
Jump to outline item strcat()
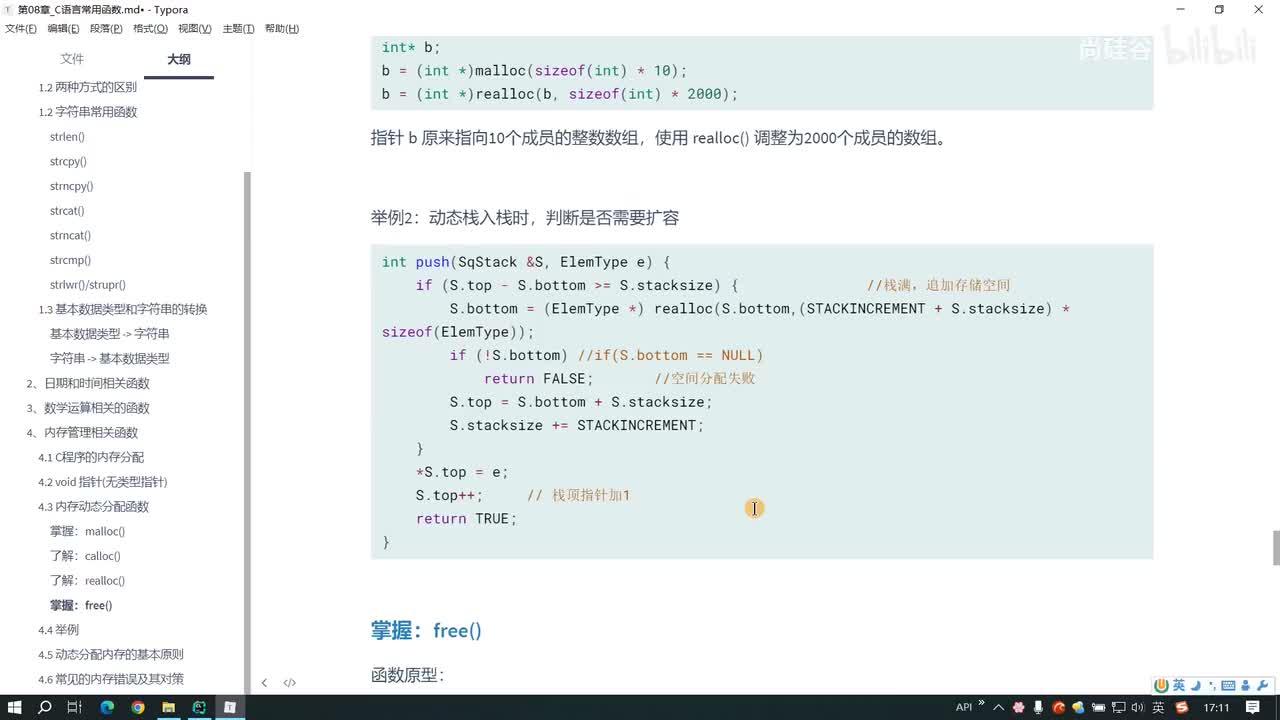[x=67, y=211]
